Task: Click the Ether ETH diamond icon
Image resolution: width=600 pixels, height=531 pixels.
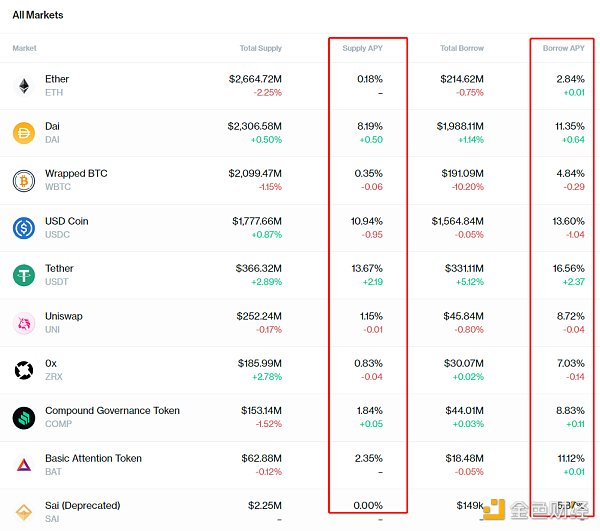Action: 24,86
